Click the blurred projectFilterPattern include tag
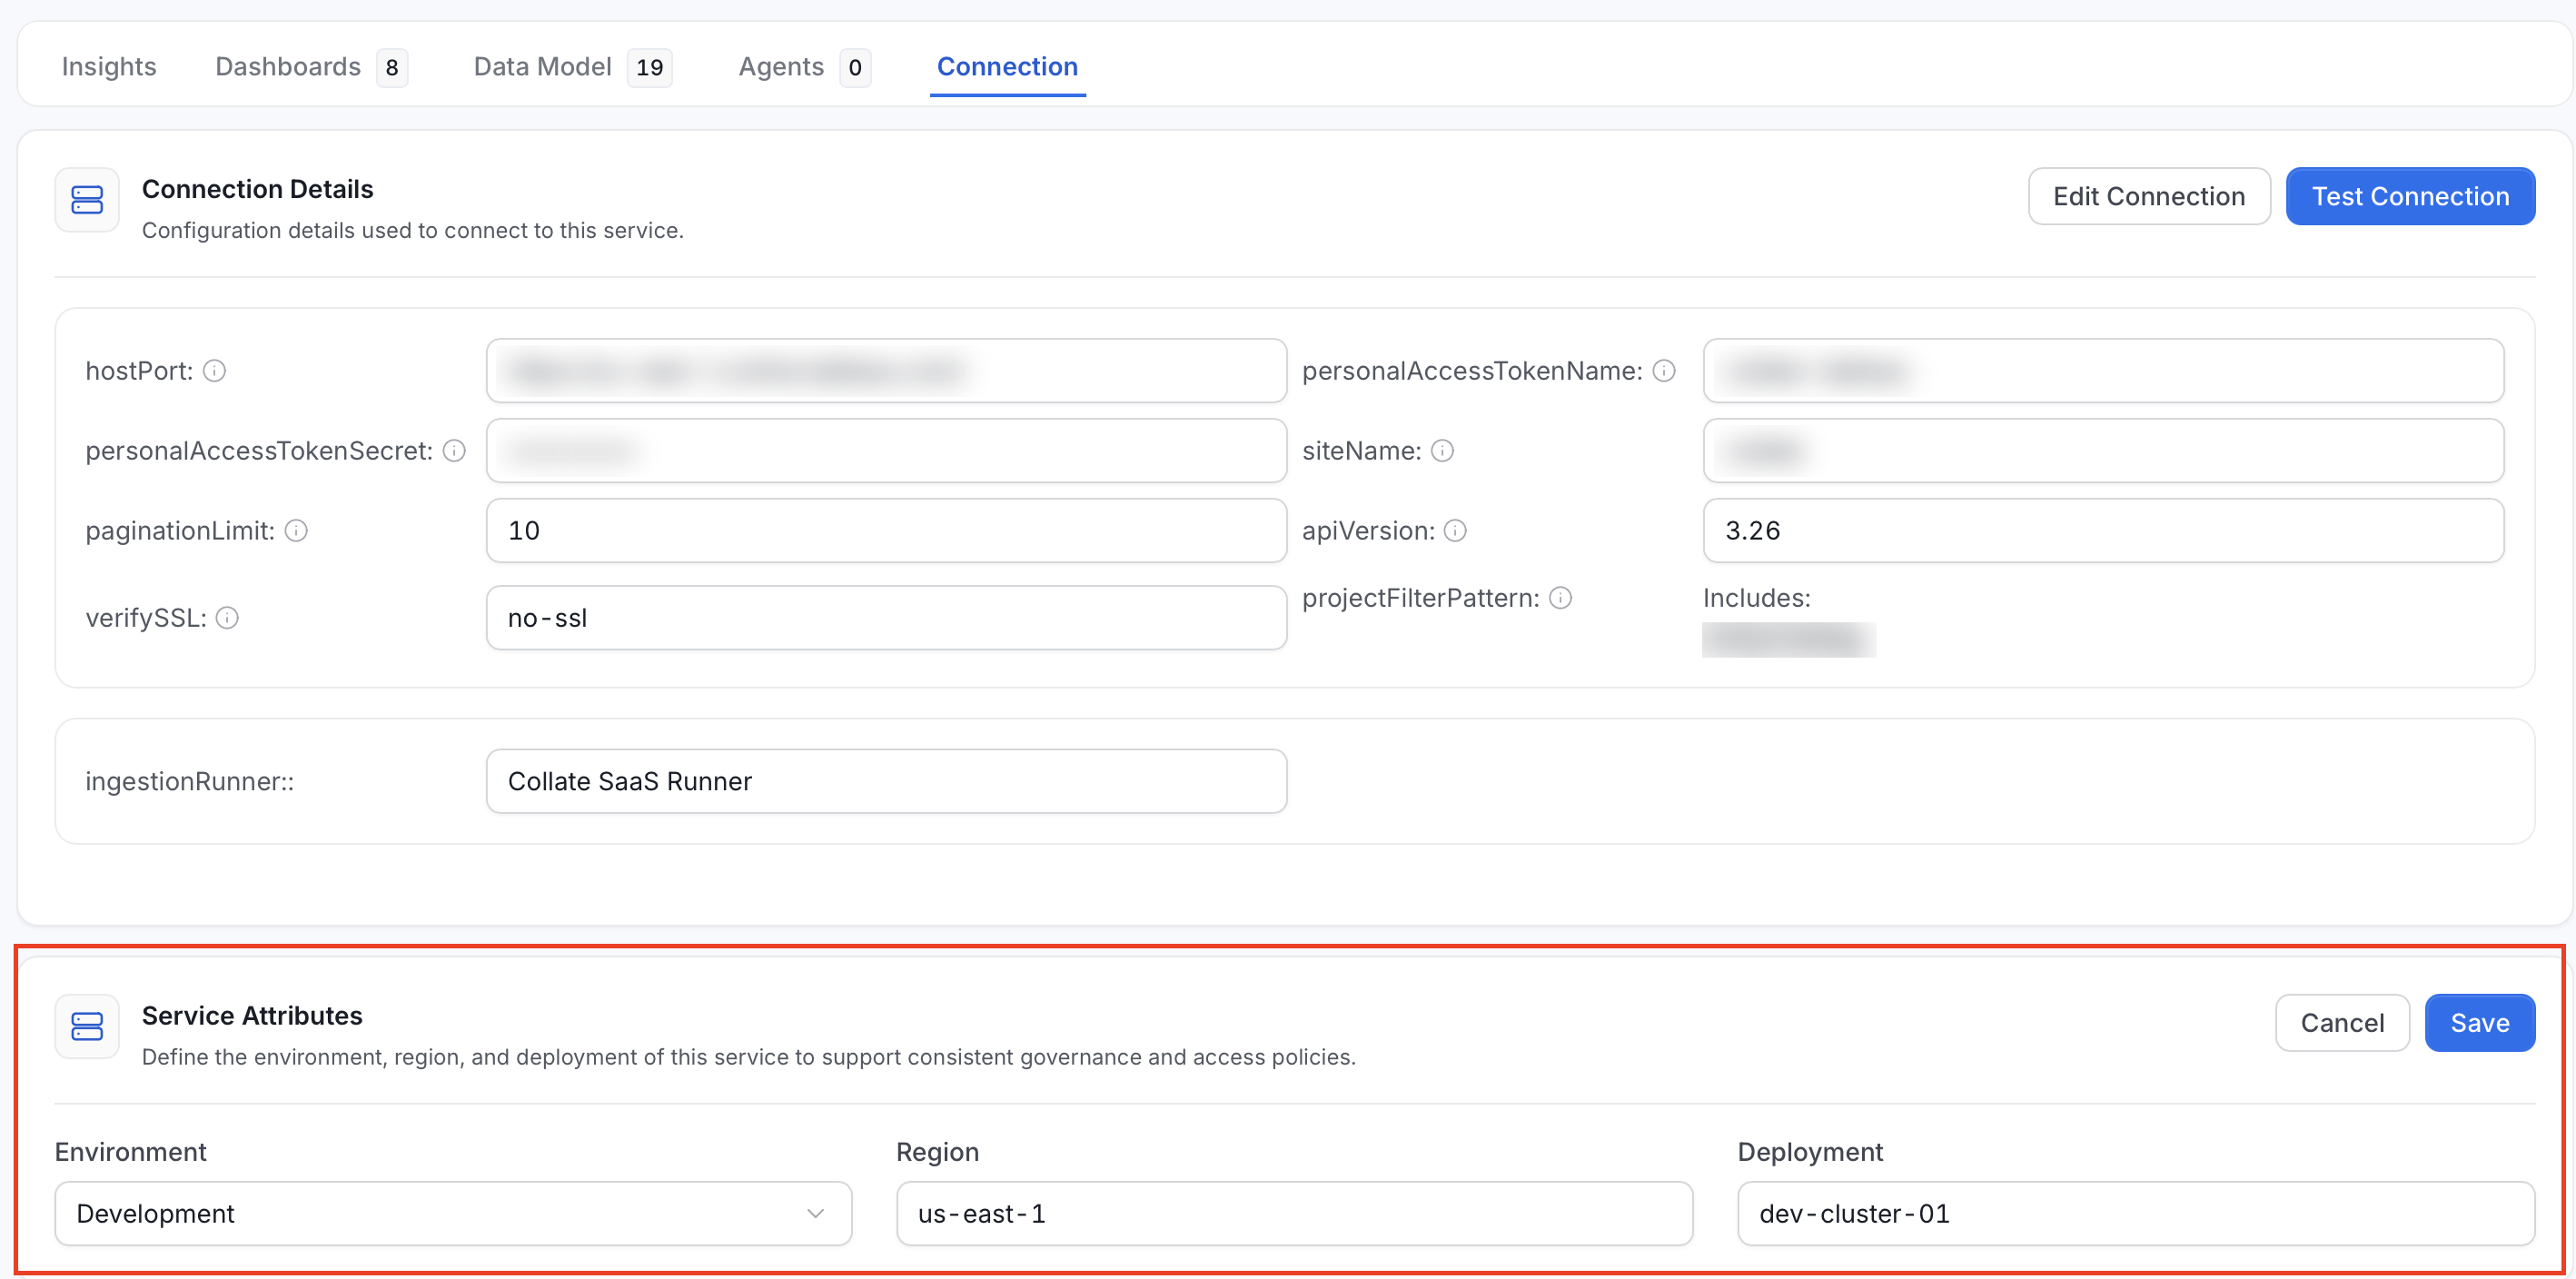This screenshot has width=2576, height=1279. (x=1789, y=640)
